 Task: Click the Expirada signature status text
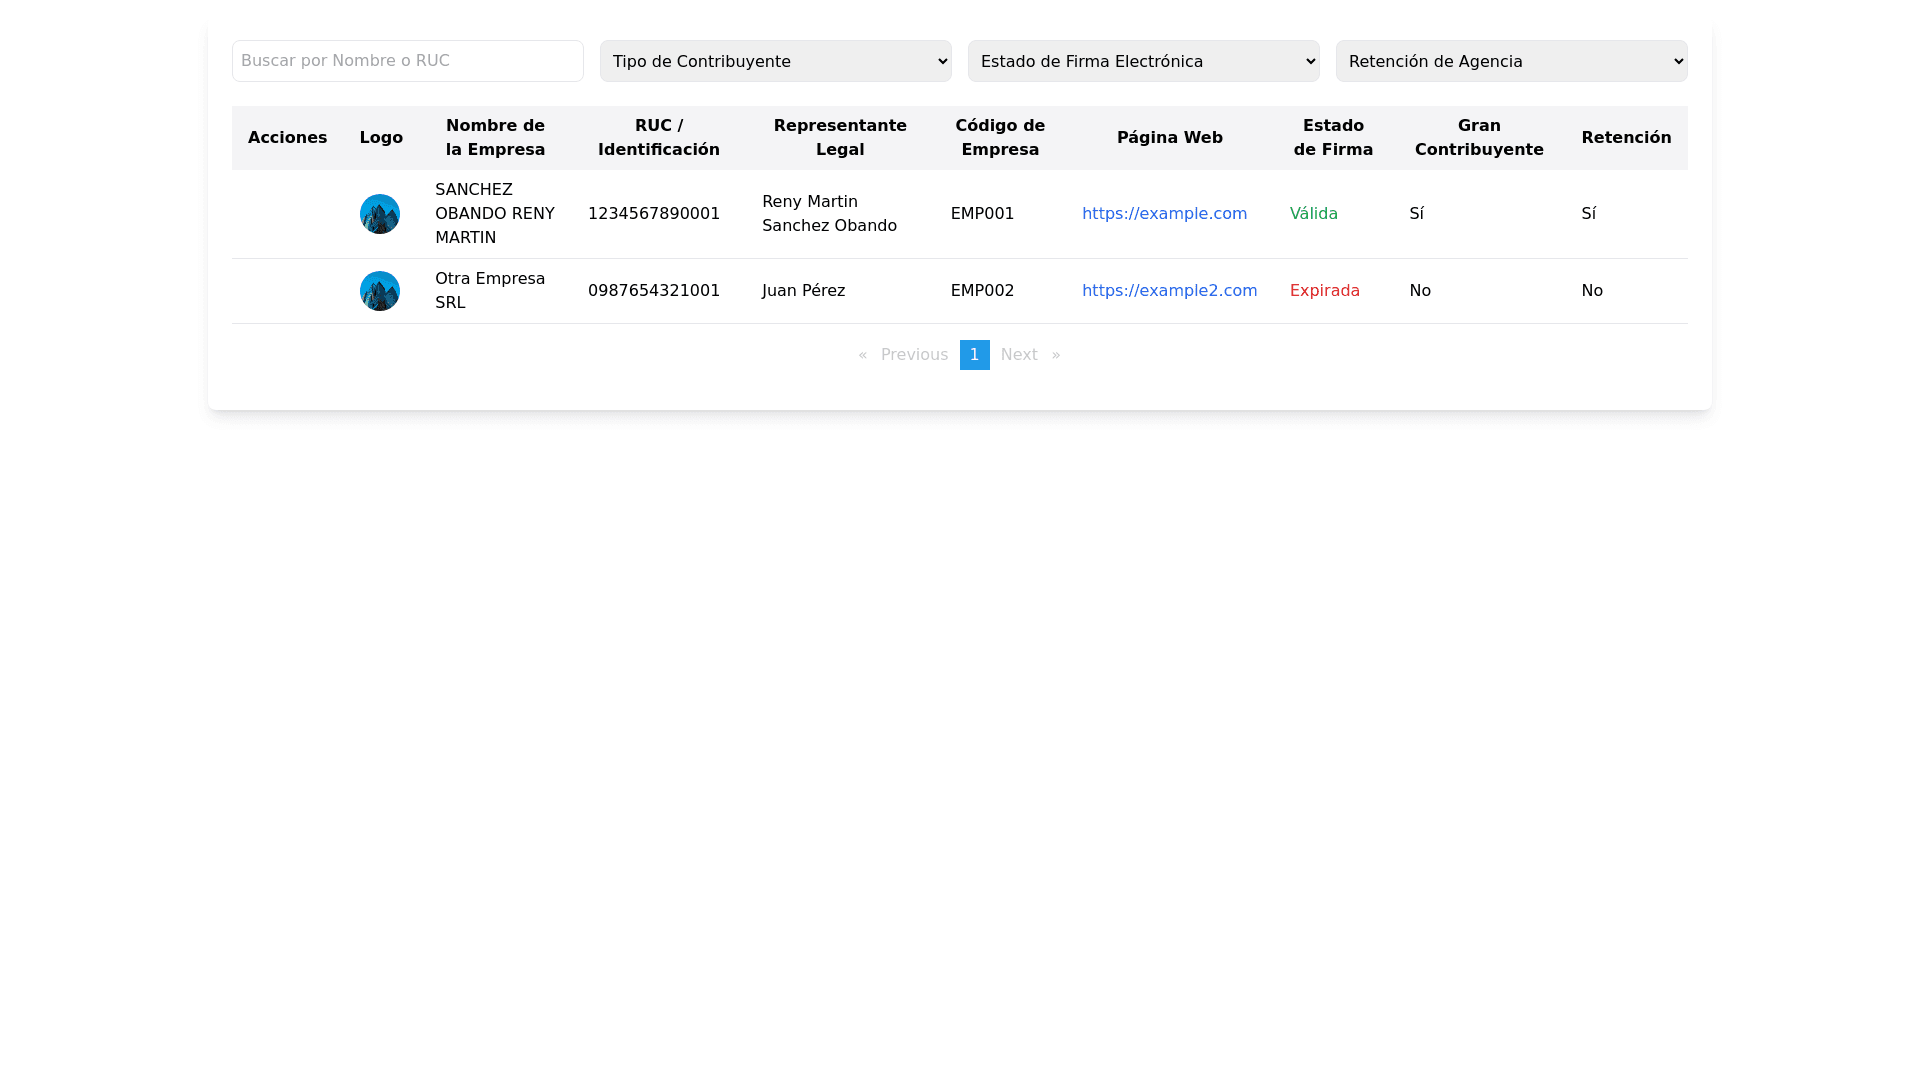tap(1324, 291)
